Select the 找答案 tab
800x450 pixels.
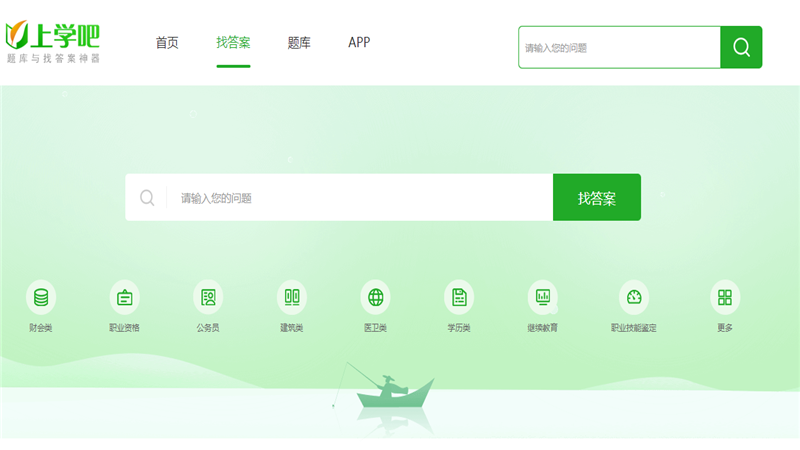click(233, 43)
